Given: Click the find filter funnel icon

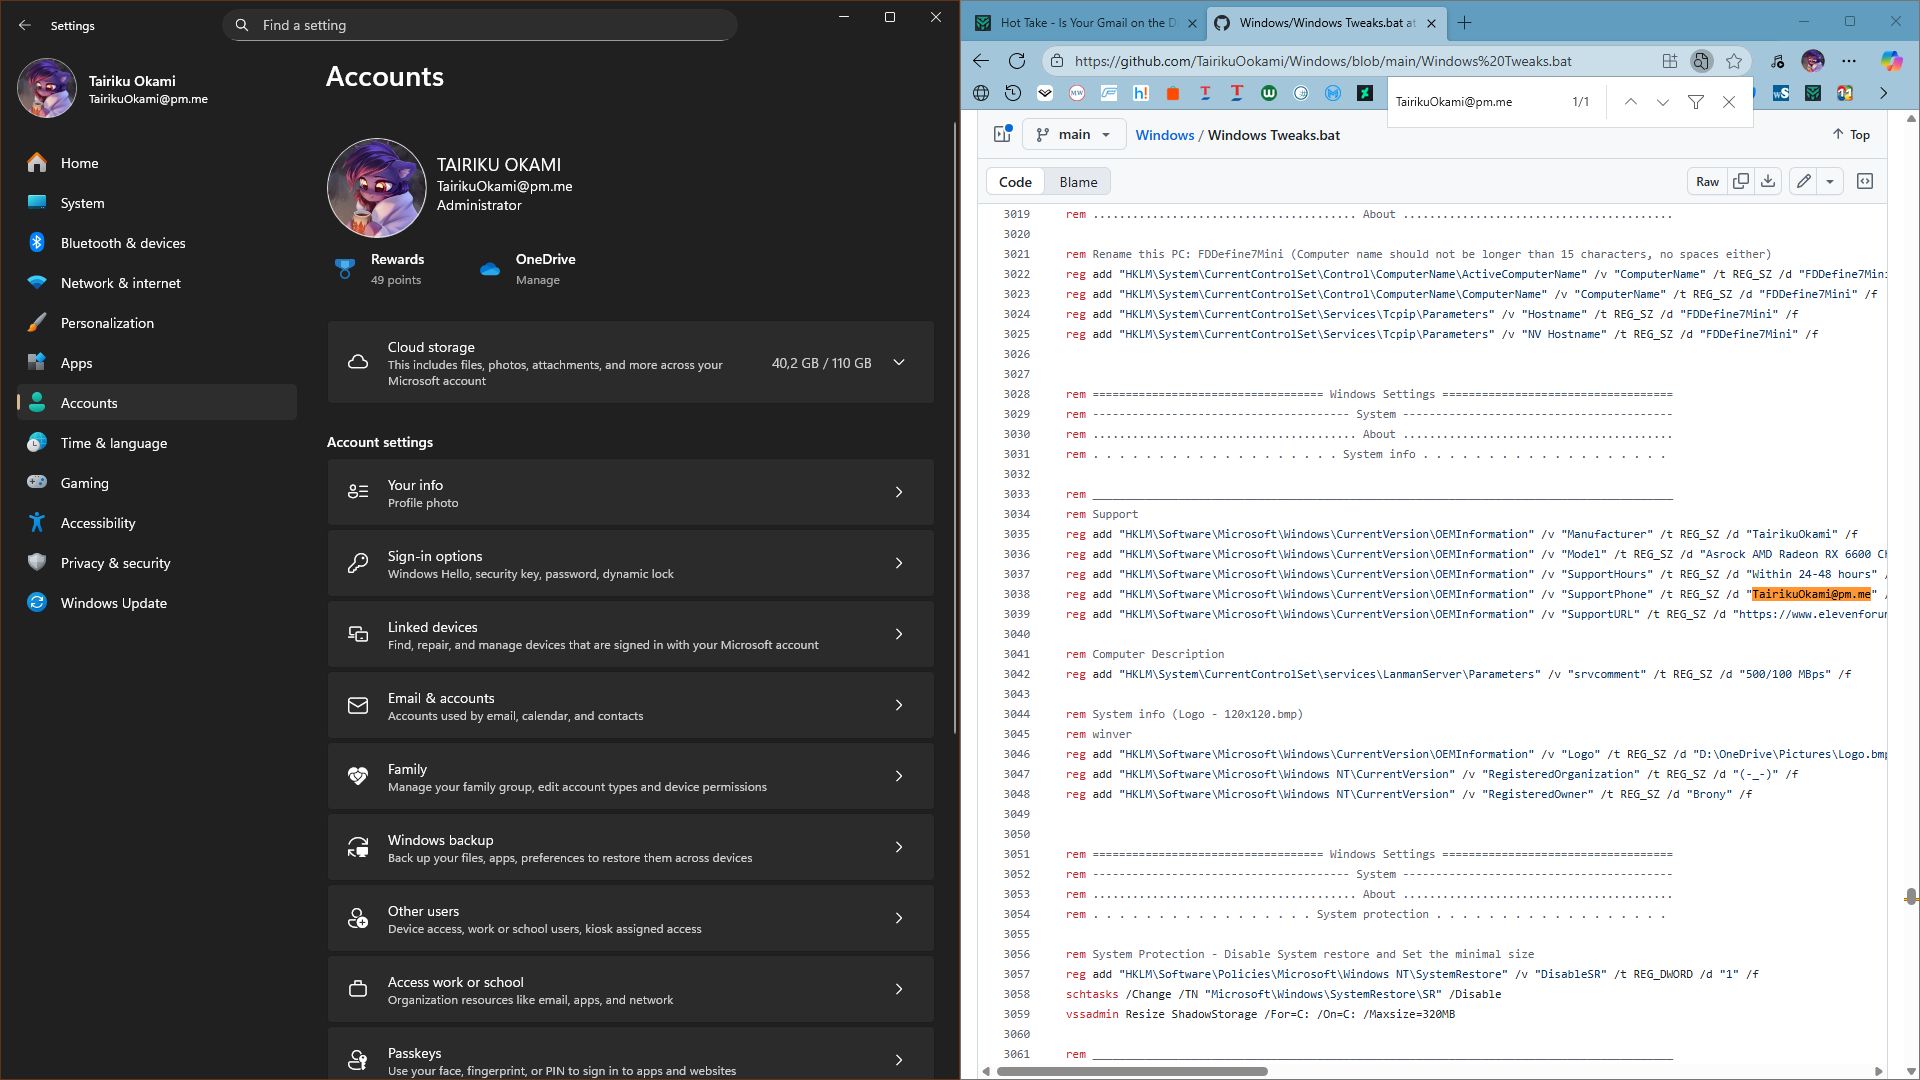Looking at the screenshot, I should [x=1696, y=102].
